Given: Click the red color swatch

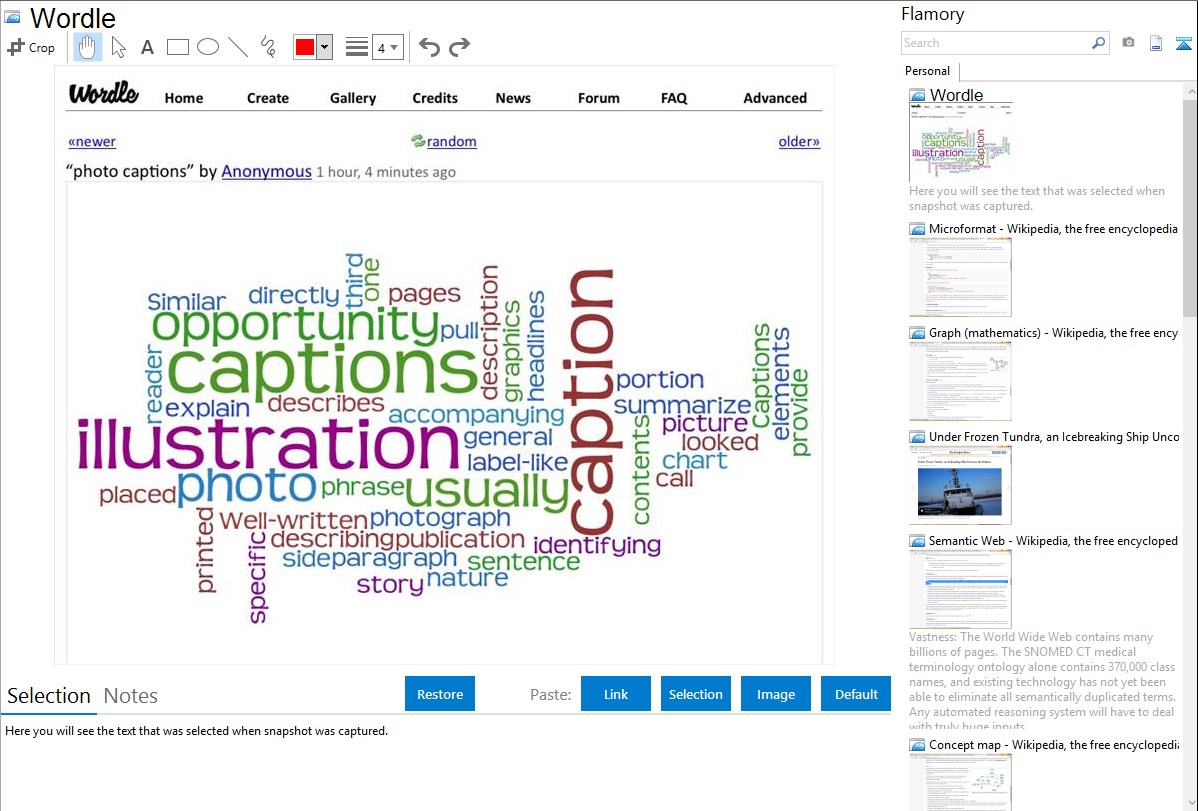Looking at the screenshot, I should tap(305, 47).
